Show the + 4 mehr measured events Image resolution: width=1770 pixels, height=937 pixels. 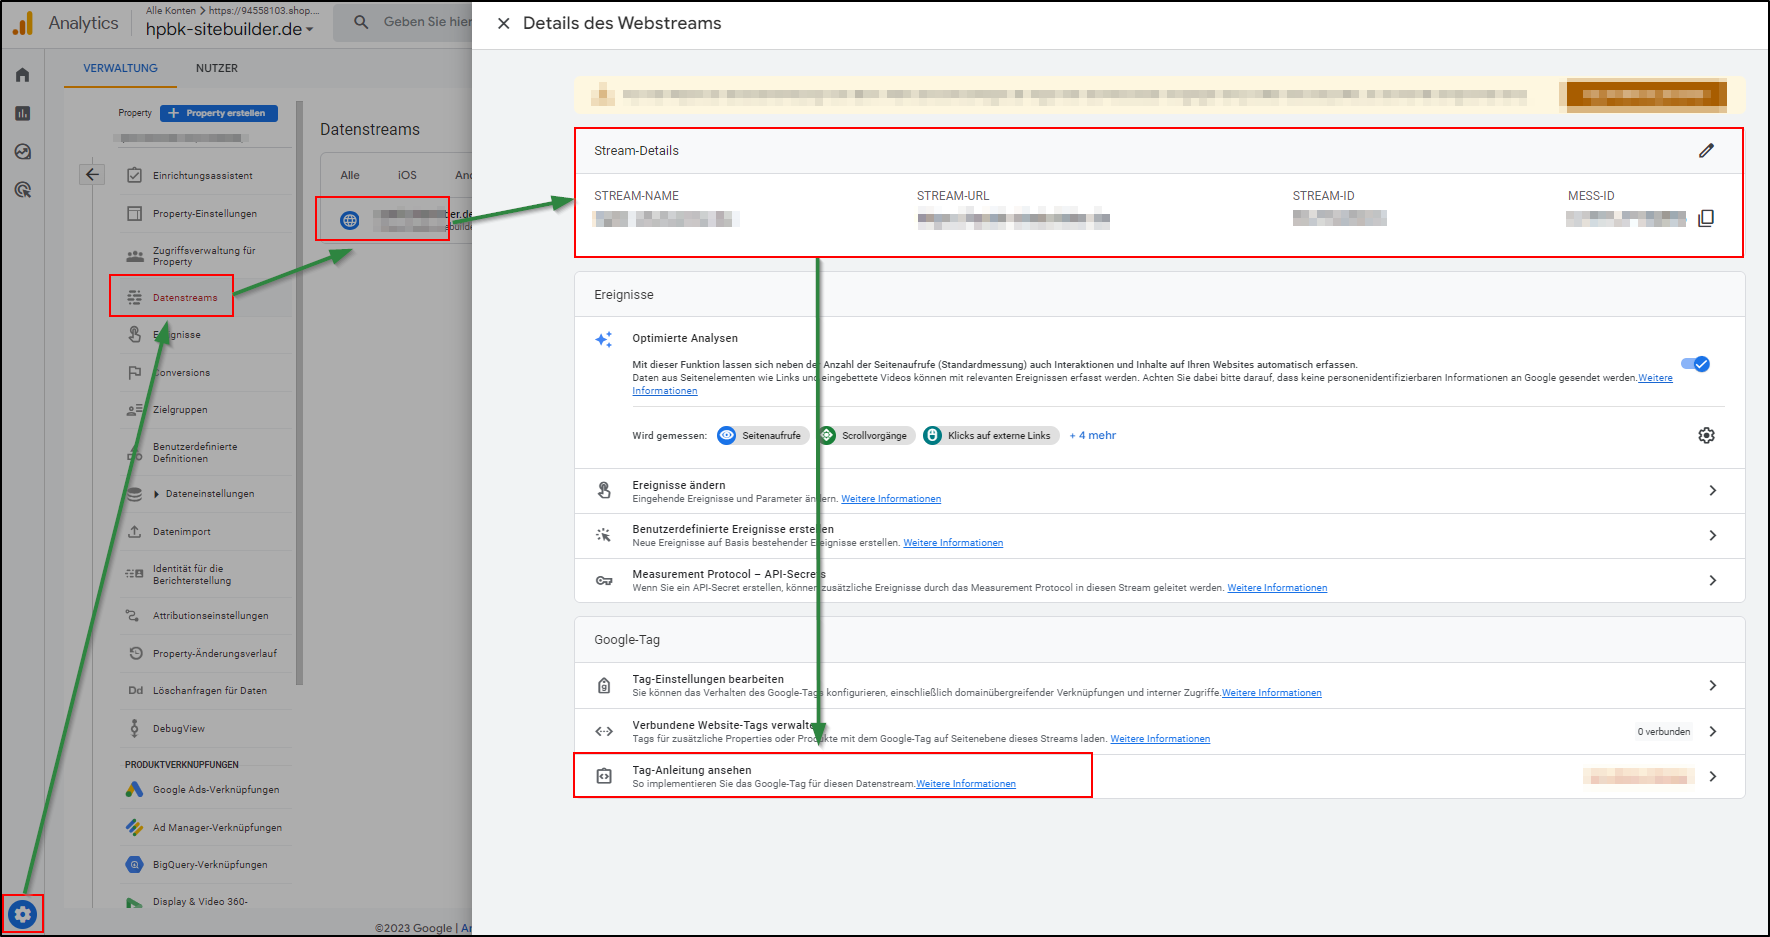[1092, 435]
